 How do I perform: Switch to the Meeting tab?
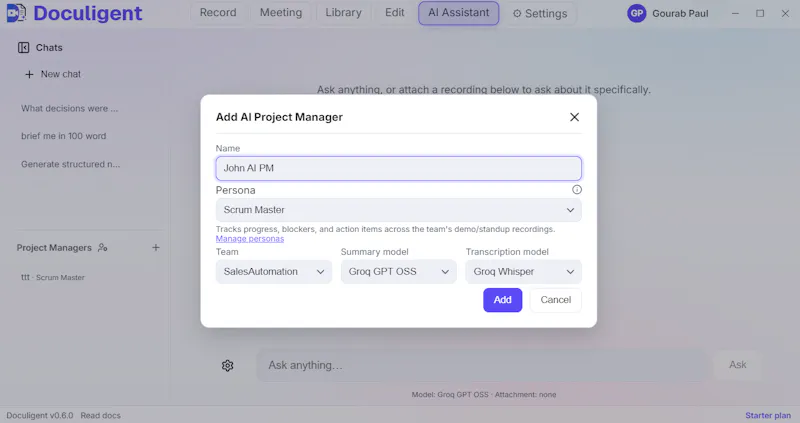click(x=281, y=13)
